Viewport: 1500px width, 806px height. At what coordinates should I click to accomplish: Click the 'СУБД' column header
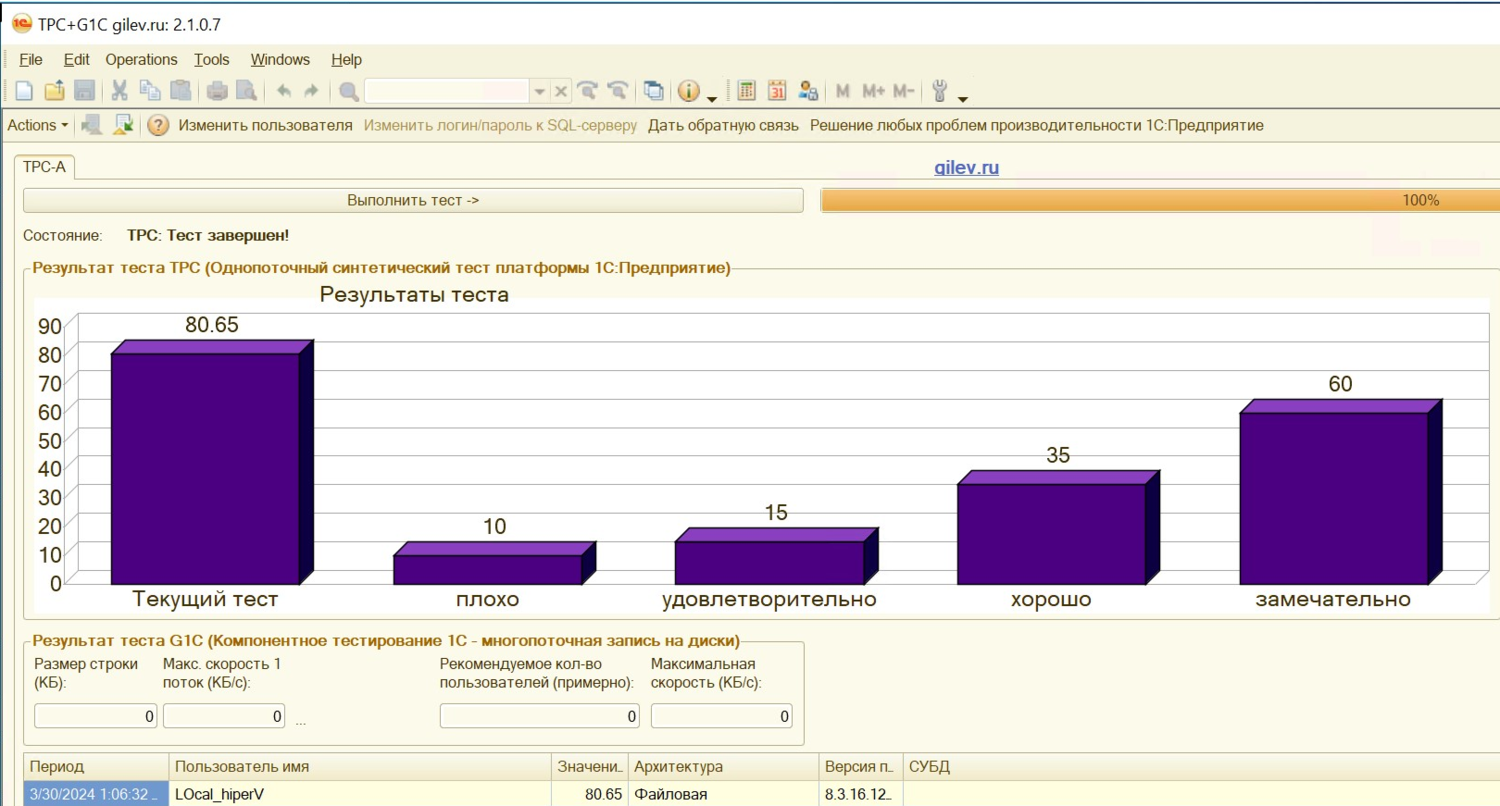(1201, 766)
